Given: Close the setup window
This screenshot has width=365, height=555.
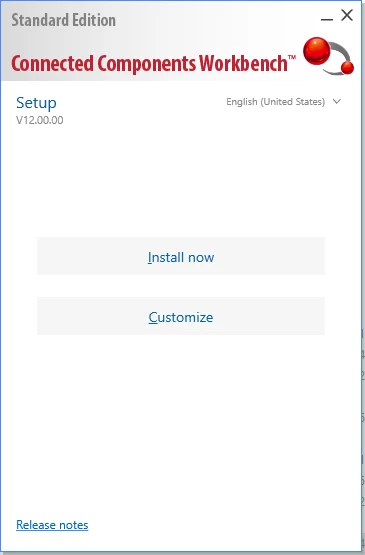Looking at the screenshot, I should coord(347,15).
